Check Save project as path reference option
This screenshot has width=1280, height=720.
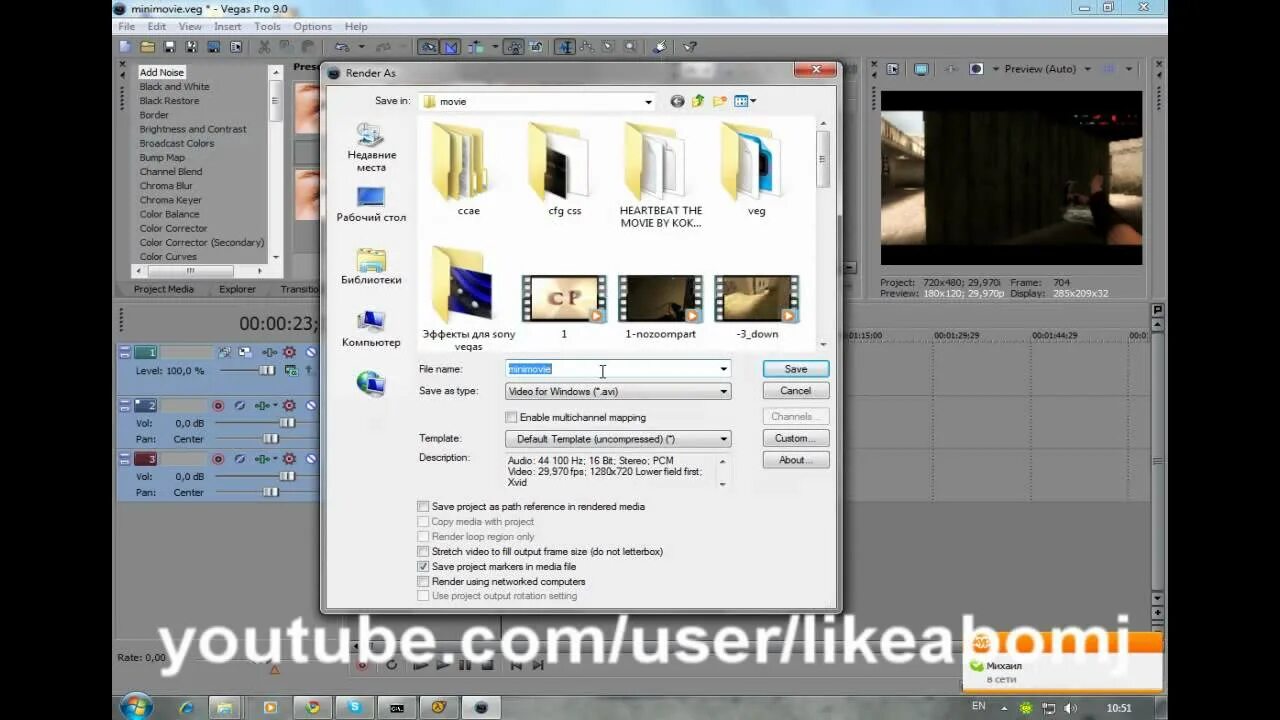pos(423,507)
